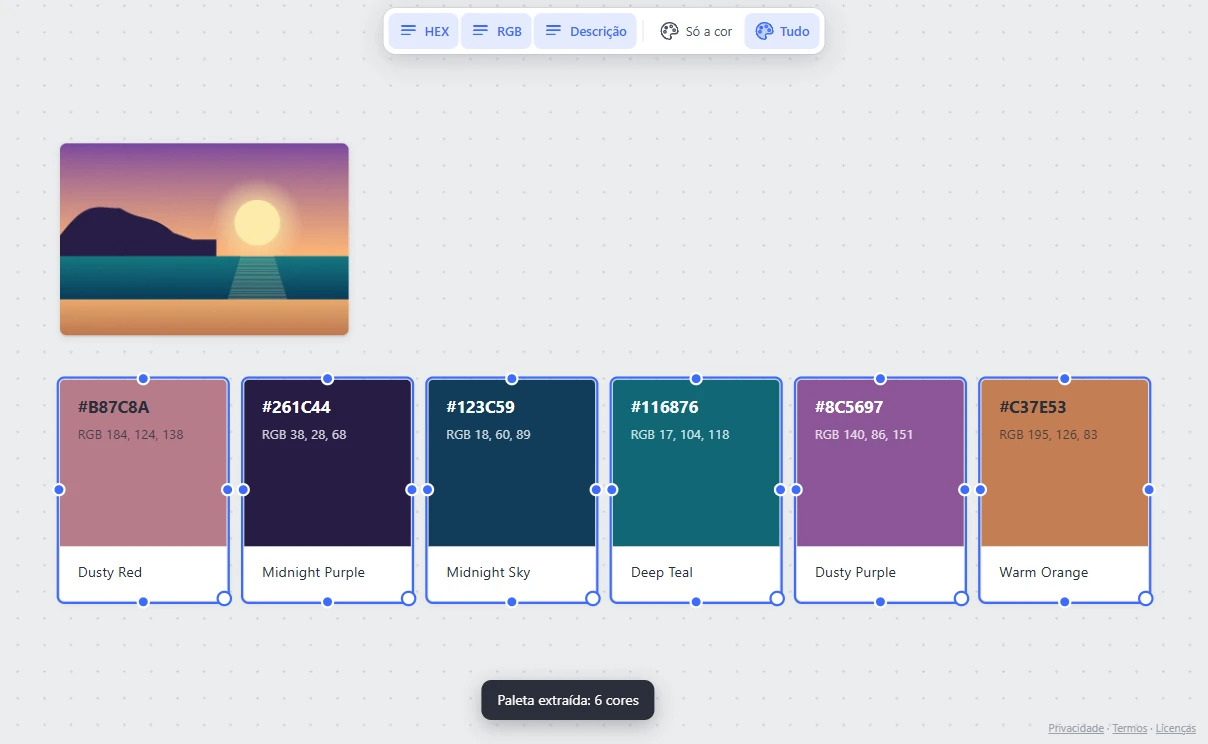Toggle the RGB label display

pos(496,31)
